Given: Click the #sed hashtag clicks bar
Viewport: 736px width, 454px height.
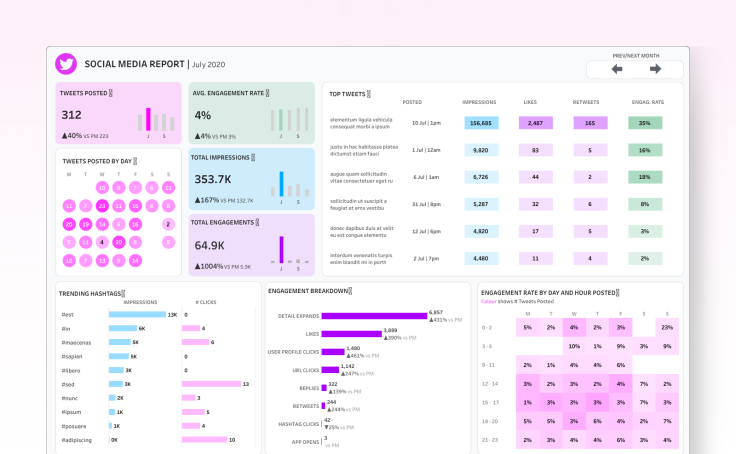Looking at the screenshot, I should 211,384.
